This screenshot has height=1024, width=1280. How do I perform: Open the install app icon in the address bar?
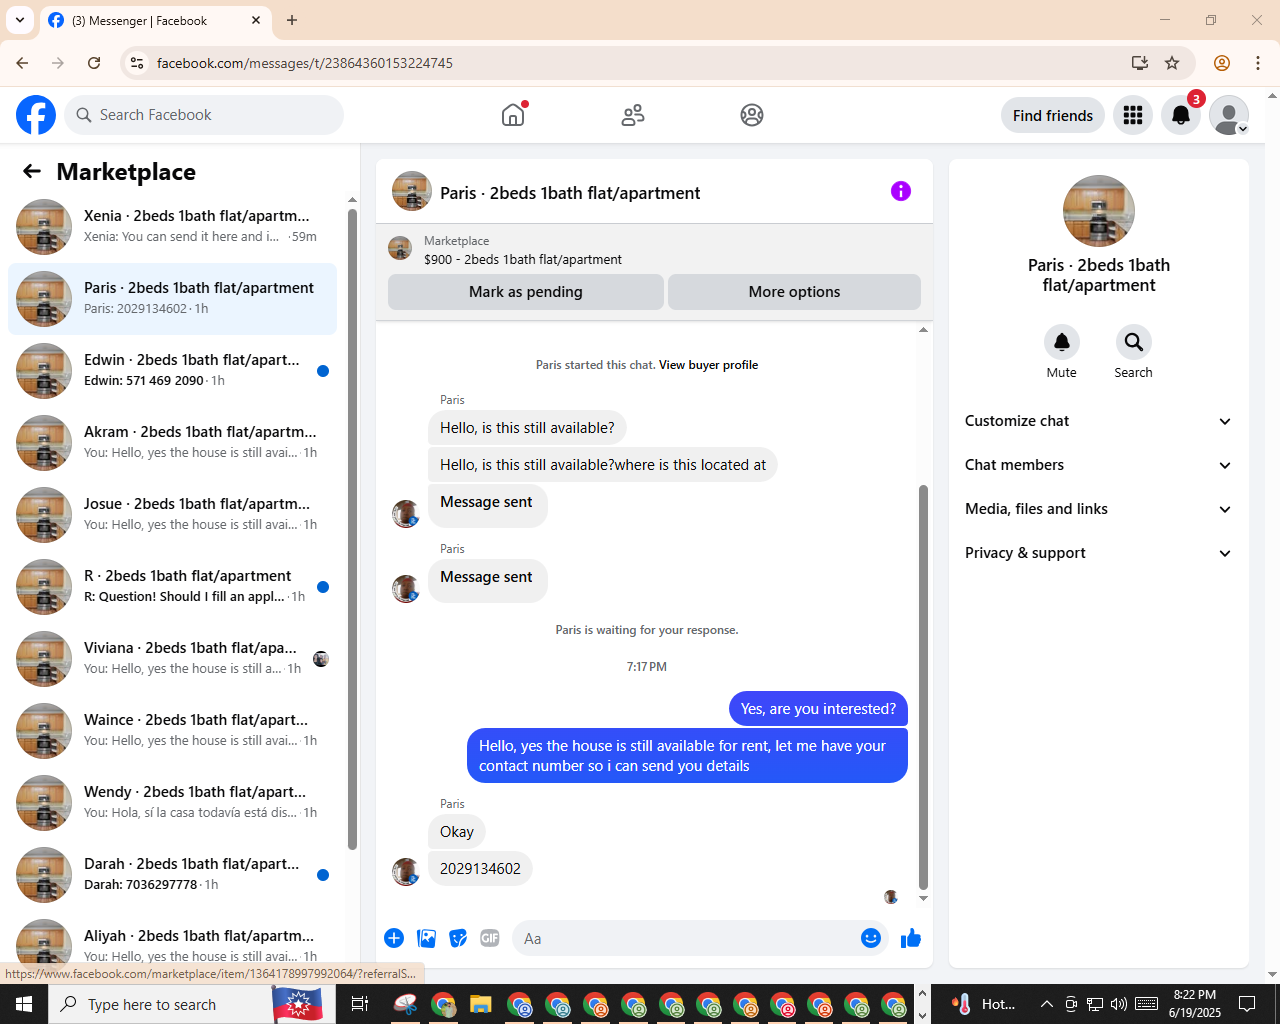click(x=1140, y=63)
